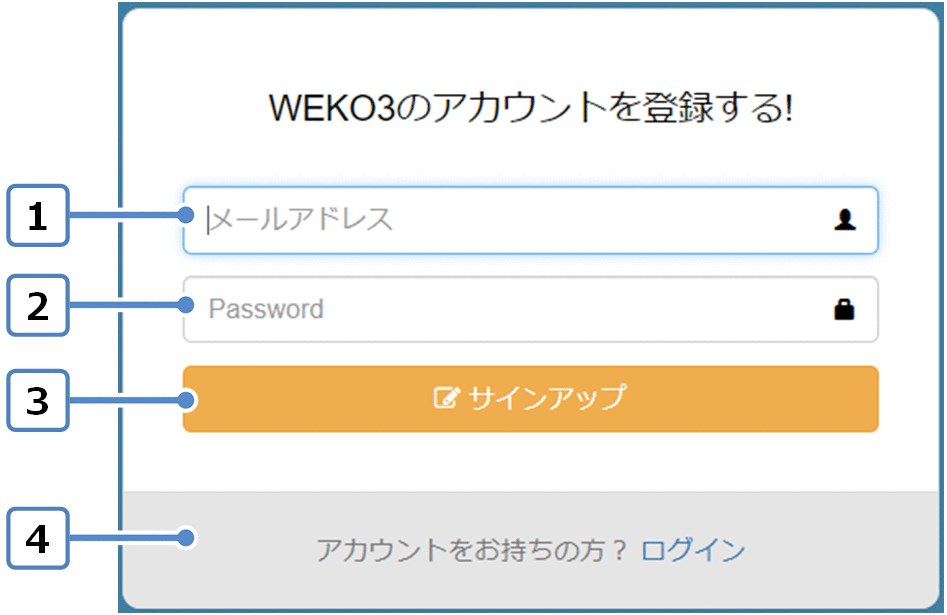Click the callout dot in the gray footer
947x615 pixels.
[187, 538]
